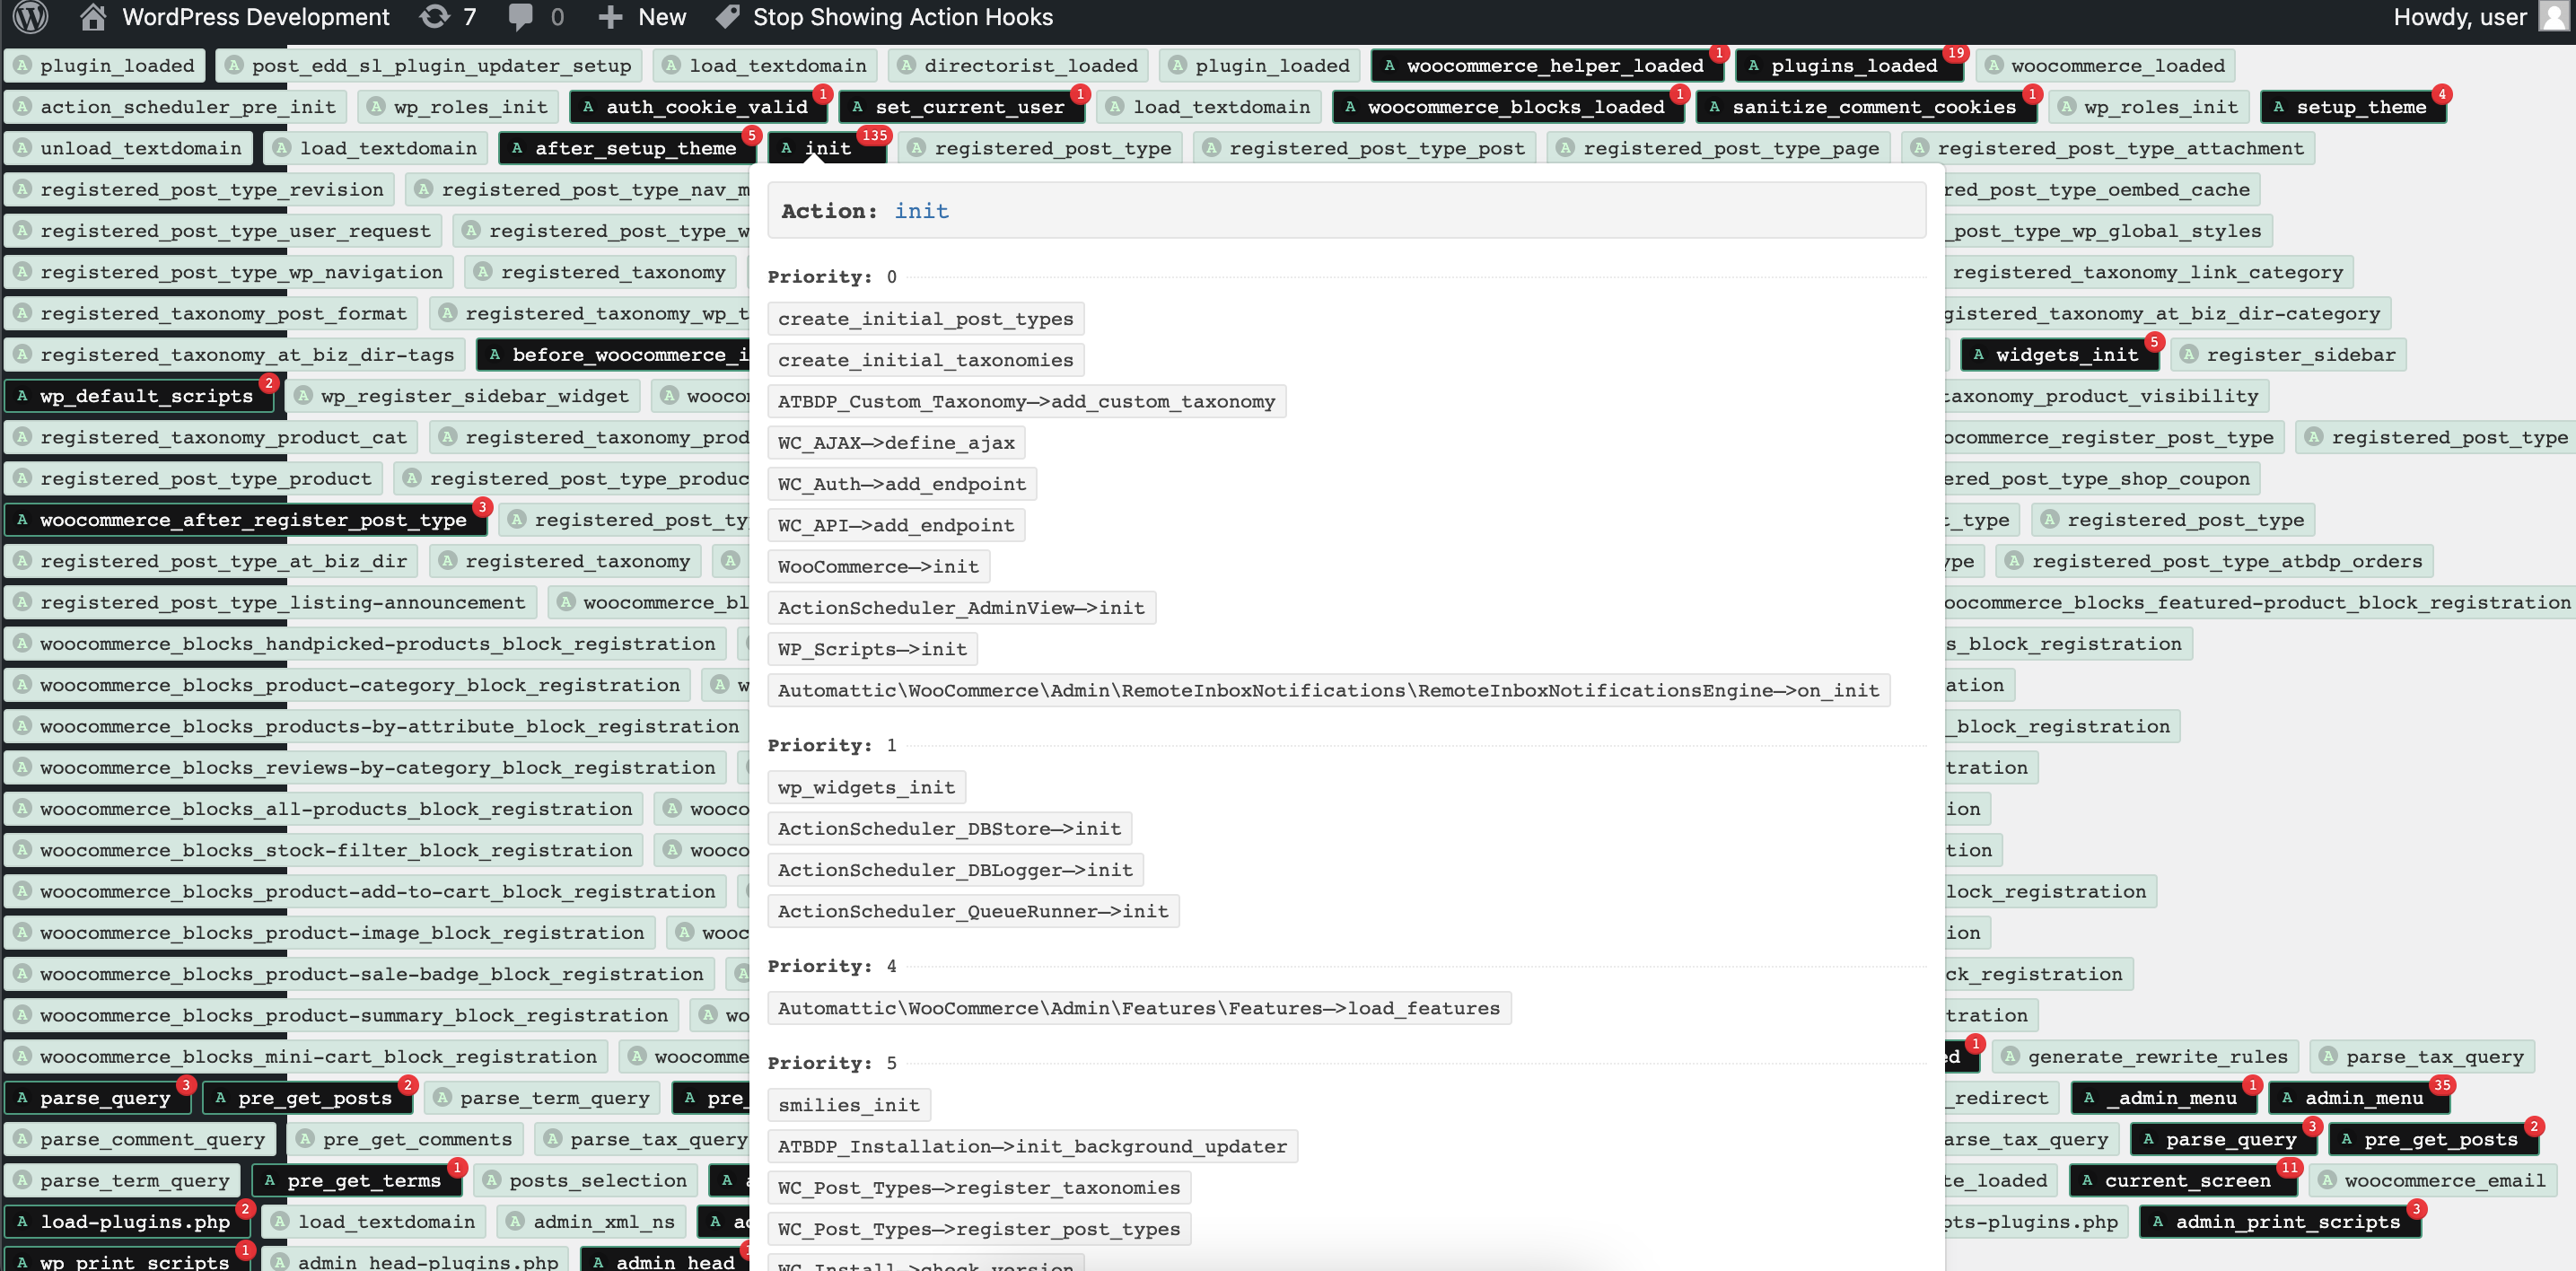Expand the set_current_user hook

pos(961,107)
